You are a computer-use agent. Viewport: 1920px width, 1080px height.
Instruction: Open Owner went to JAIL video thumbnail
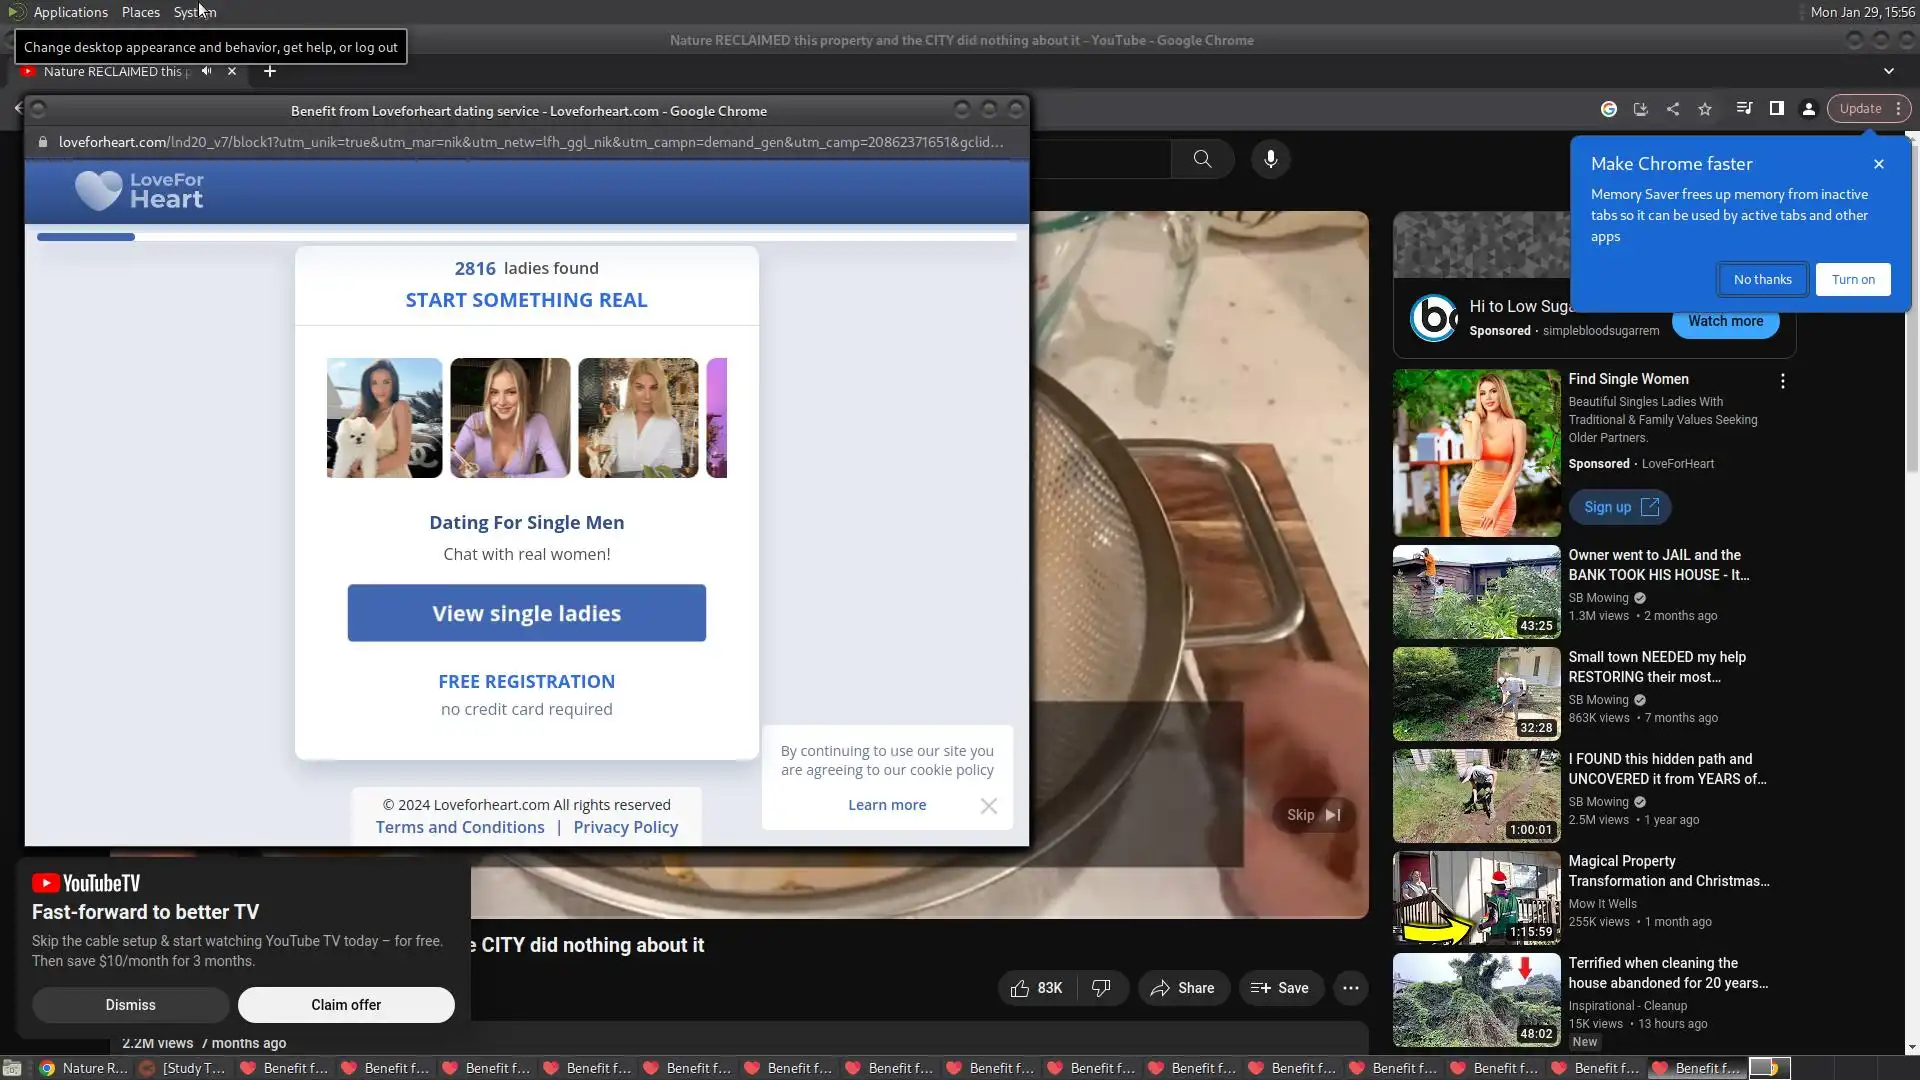[x=1476, y=592]
